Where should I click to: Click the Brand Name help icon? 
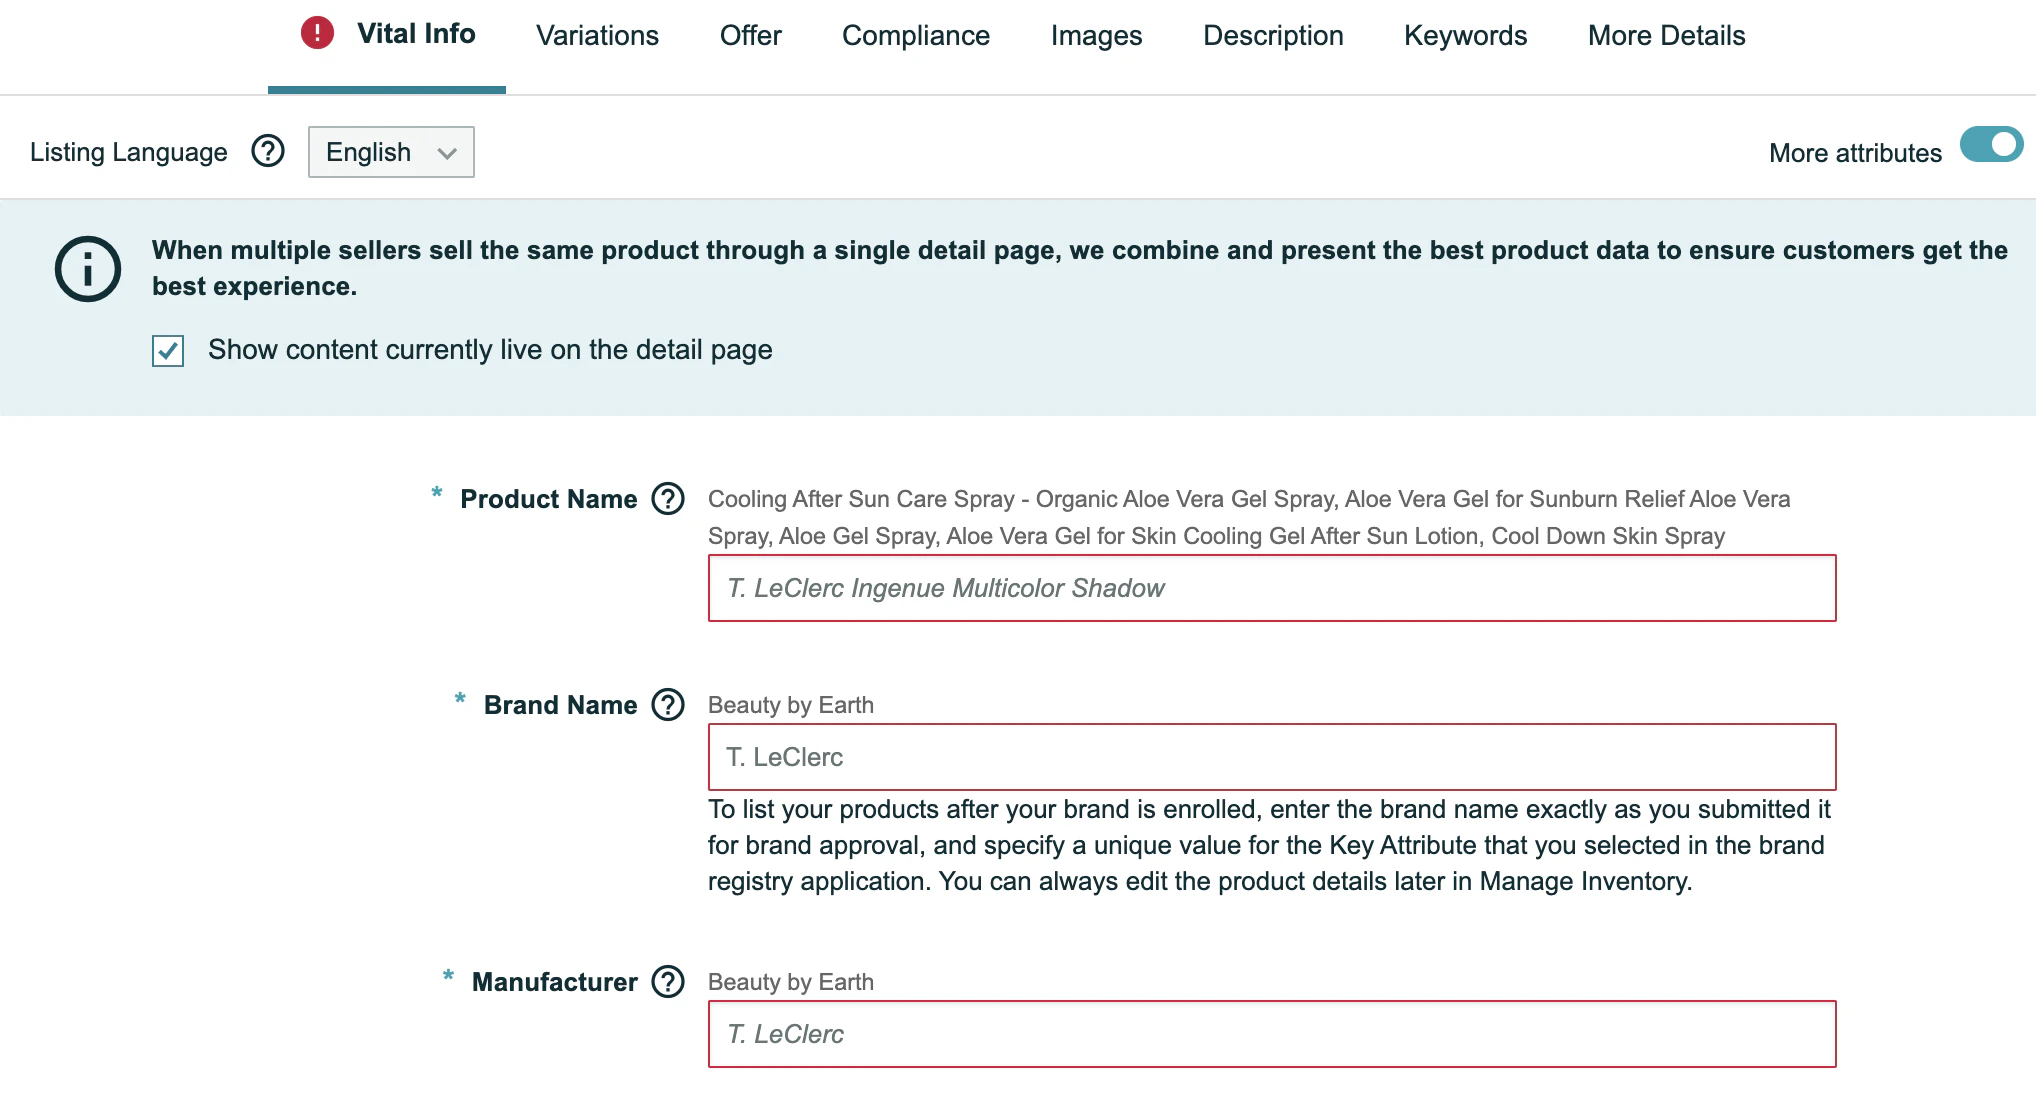point(668,705)
